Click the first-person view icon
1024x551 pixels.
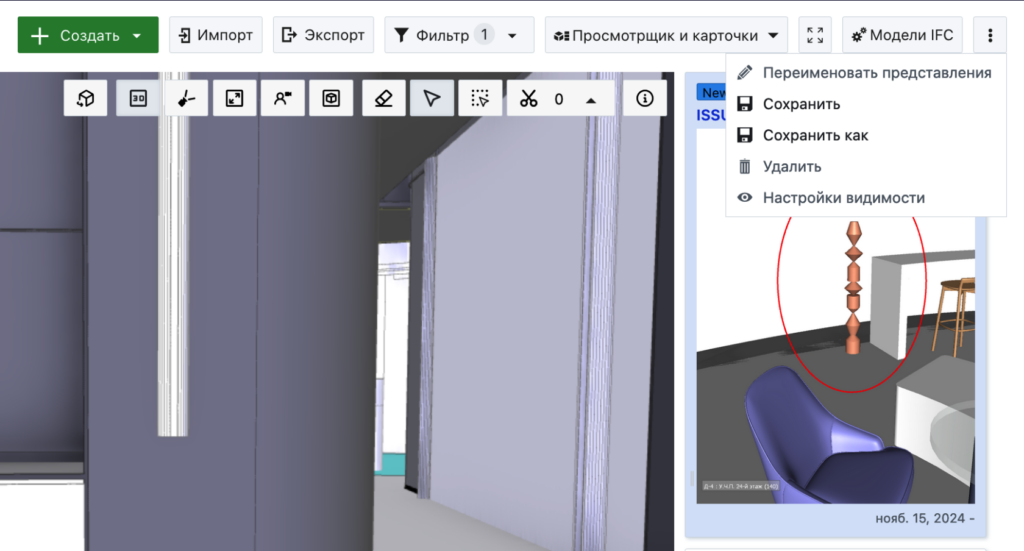pos(282,98)
